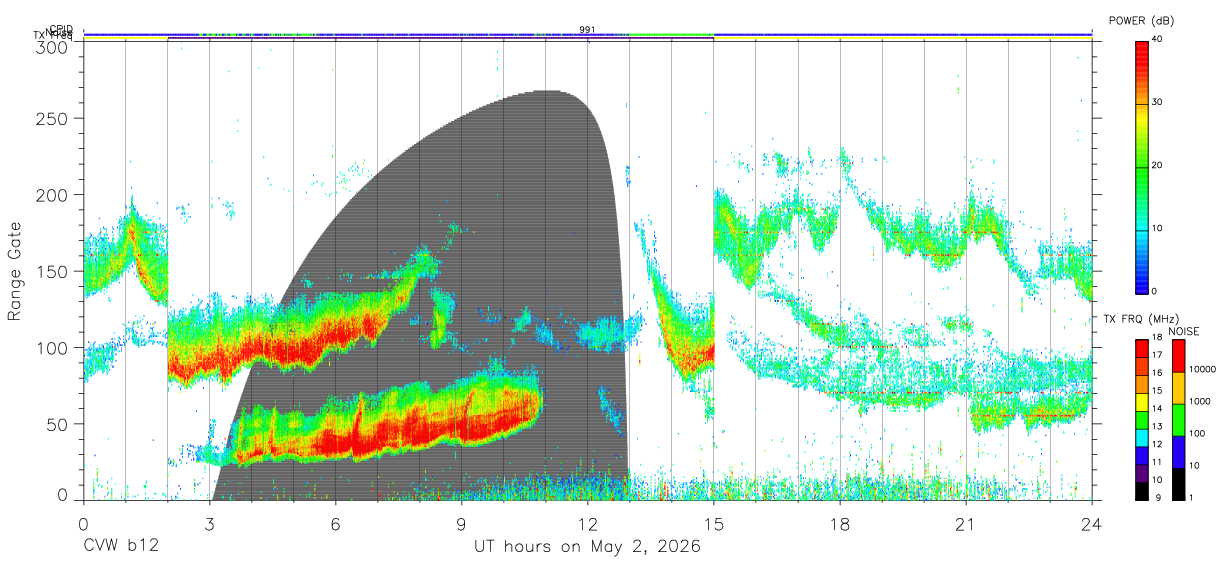Click the 18 label on the TX FRQ scale
Screen dimensions: 1228x567
1156,338
